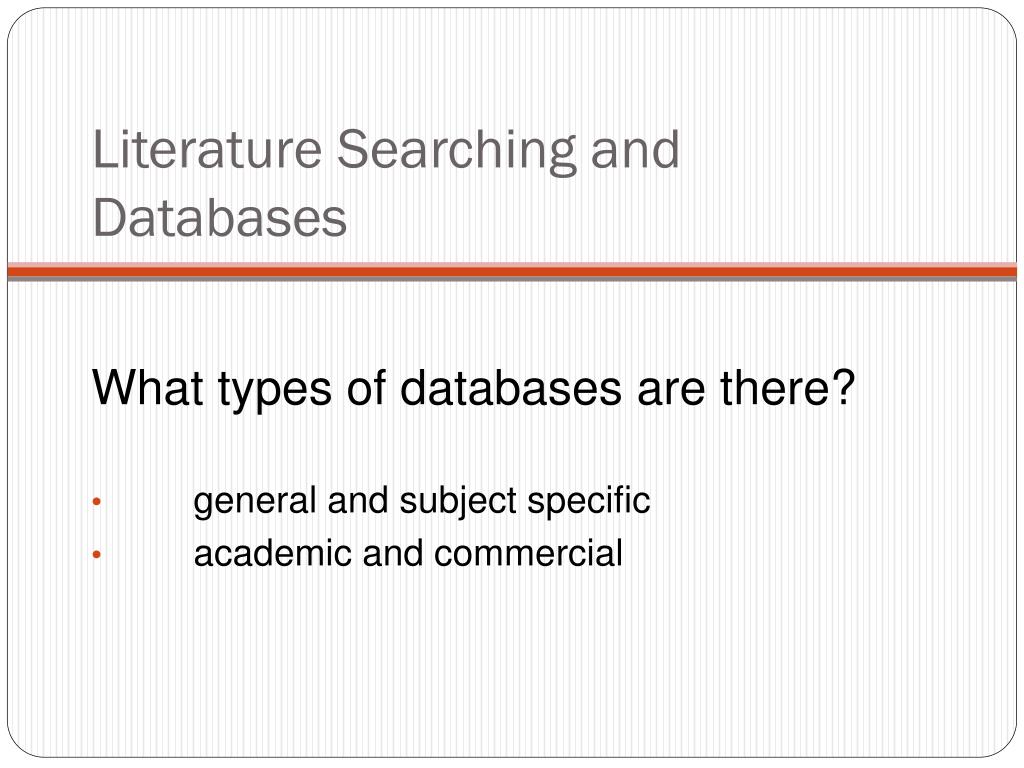This screenshot has height=768, width=1024.
Task: Click the question mark after 'there'
Action: click(844, 387)
